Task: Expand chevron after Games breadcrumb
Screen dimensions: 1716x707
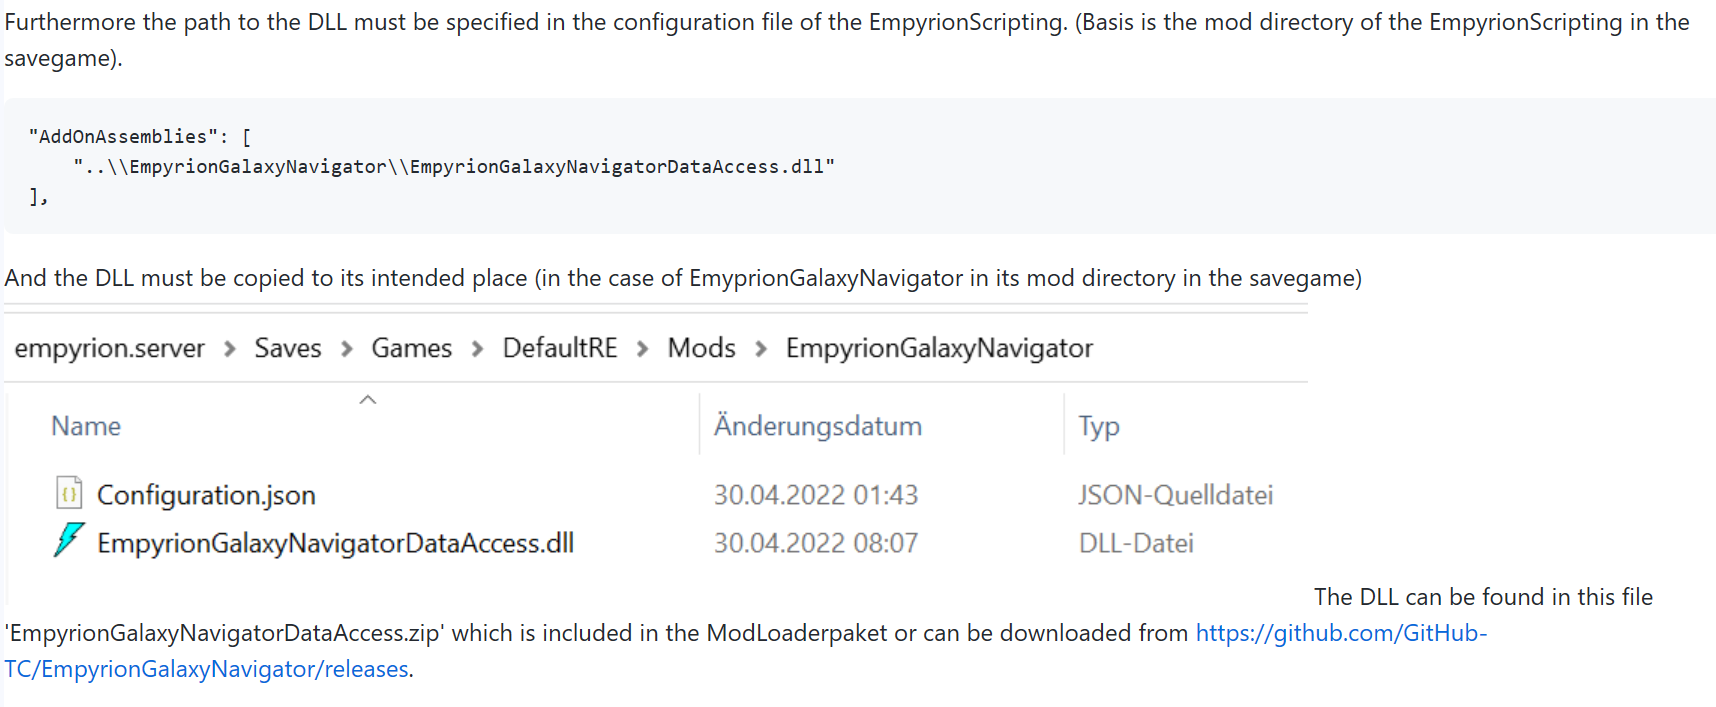Action: pyautogui.click(x=477, y=348)
